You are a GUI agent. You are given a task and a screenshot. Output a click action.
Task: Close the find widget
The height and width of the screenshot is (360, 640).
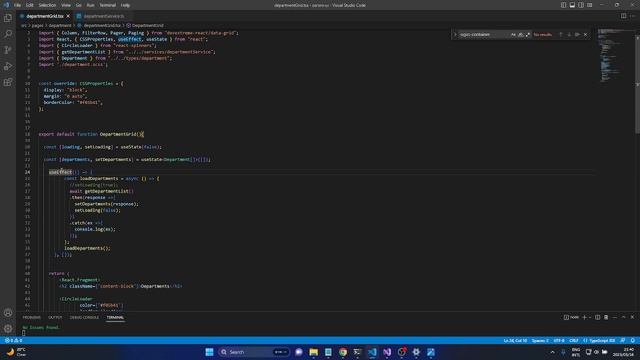pyautogui.click(x=585, y=35)
